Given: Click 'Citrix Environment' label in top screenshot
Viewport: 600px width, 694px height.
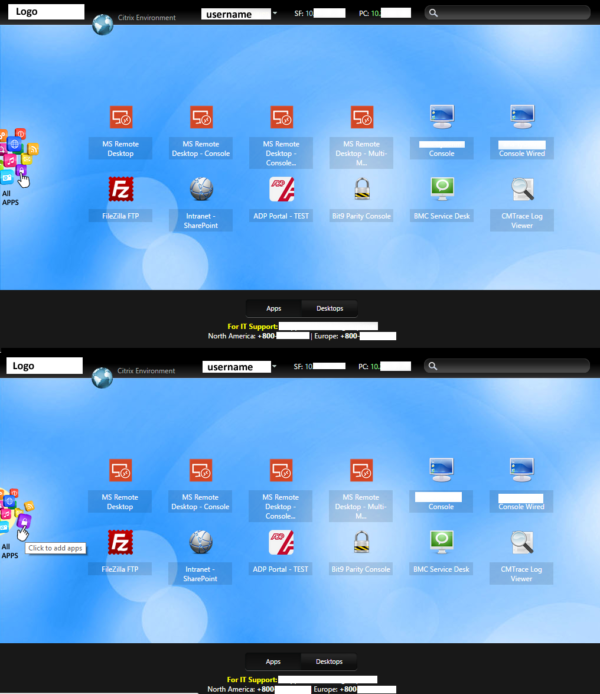Looking at the screenshot, I should pyautogui.click(x=146, y=18).
